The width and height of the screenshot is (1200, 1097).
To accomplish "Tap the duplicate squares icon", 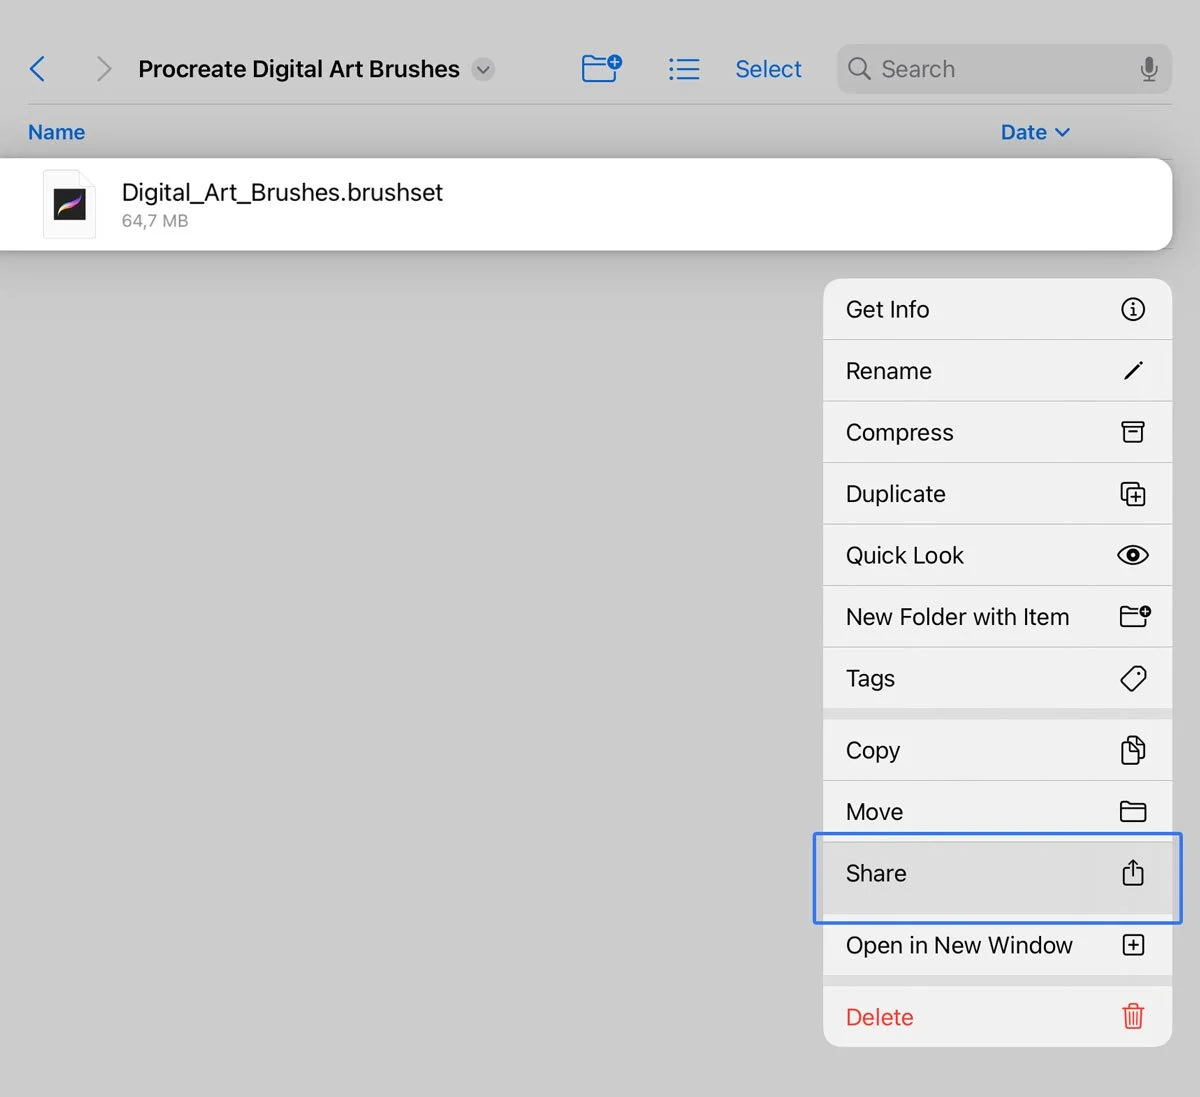I will 1133,494.
